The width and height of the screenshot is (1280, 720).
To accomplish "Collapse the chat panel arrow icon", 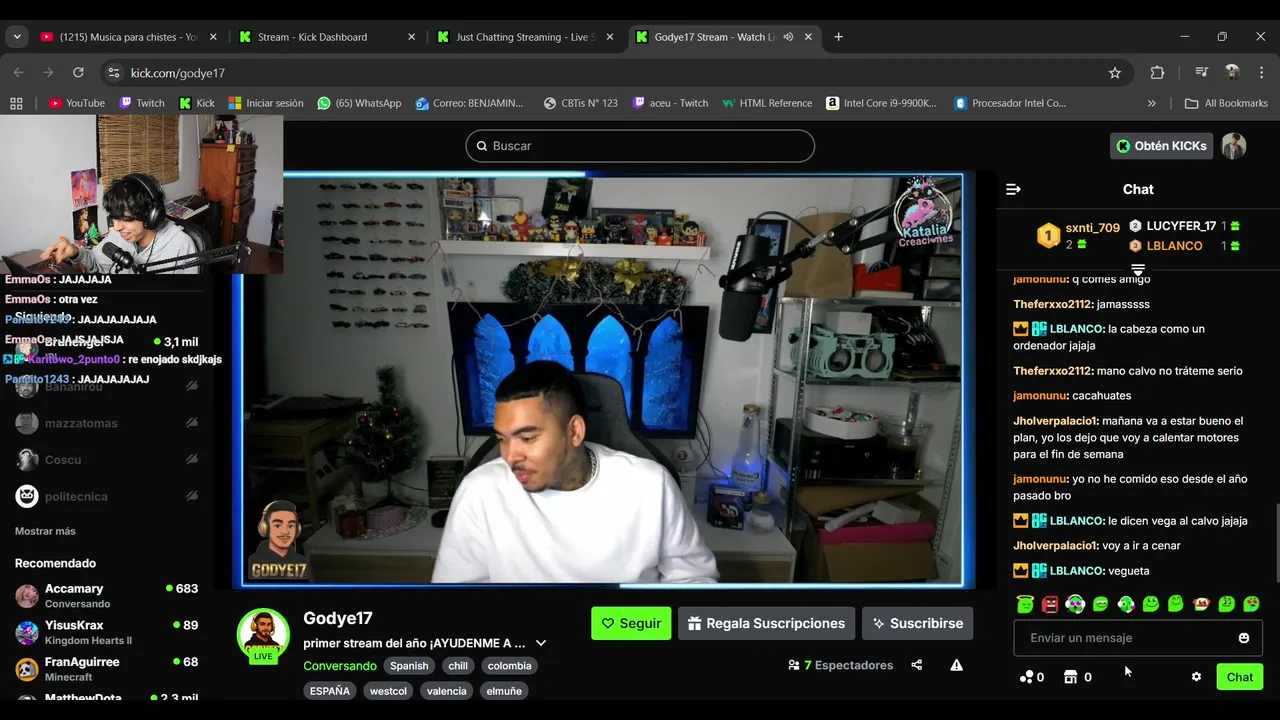I will click(x=1013, y=189).
